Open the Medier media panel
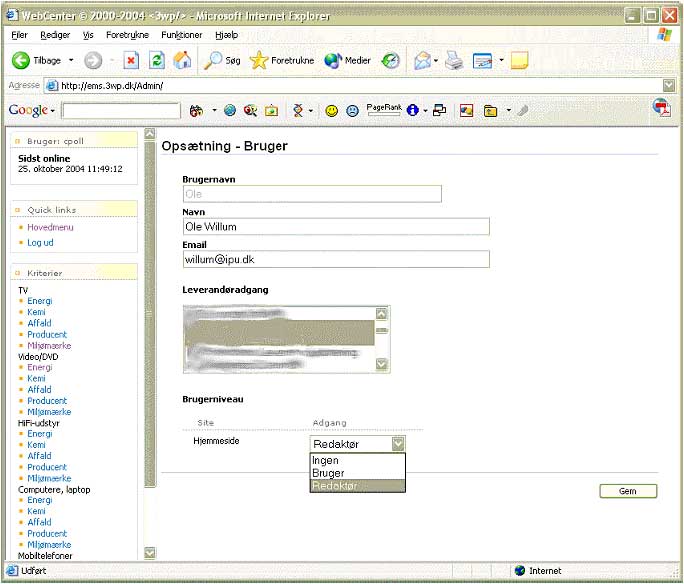The width and height of the screenshot is (684, 584). coord(347,61)
